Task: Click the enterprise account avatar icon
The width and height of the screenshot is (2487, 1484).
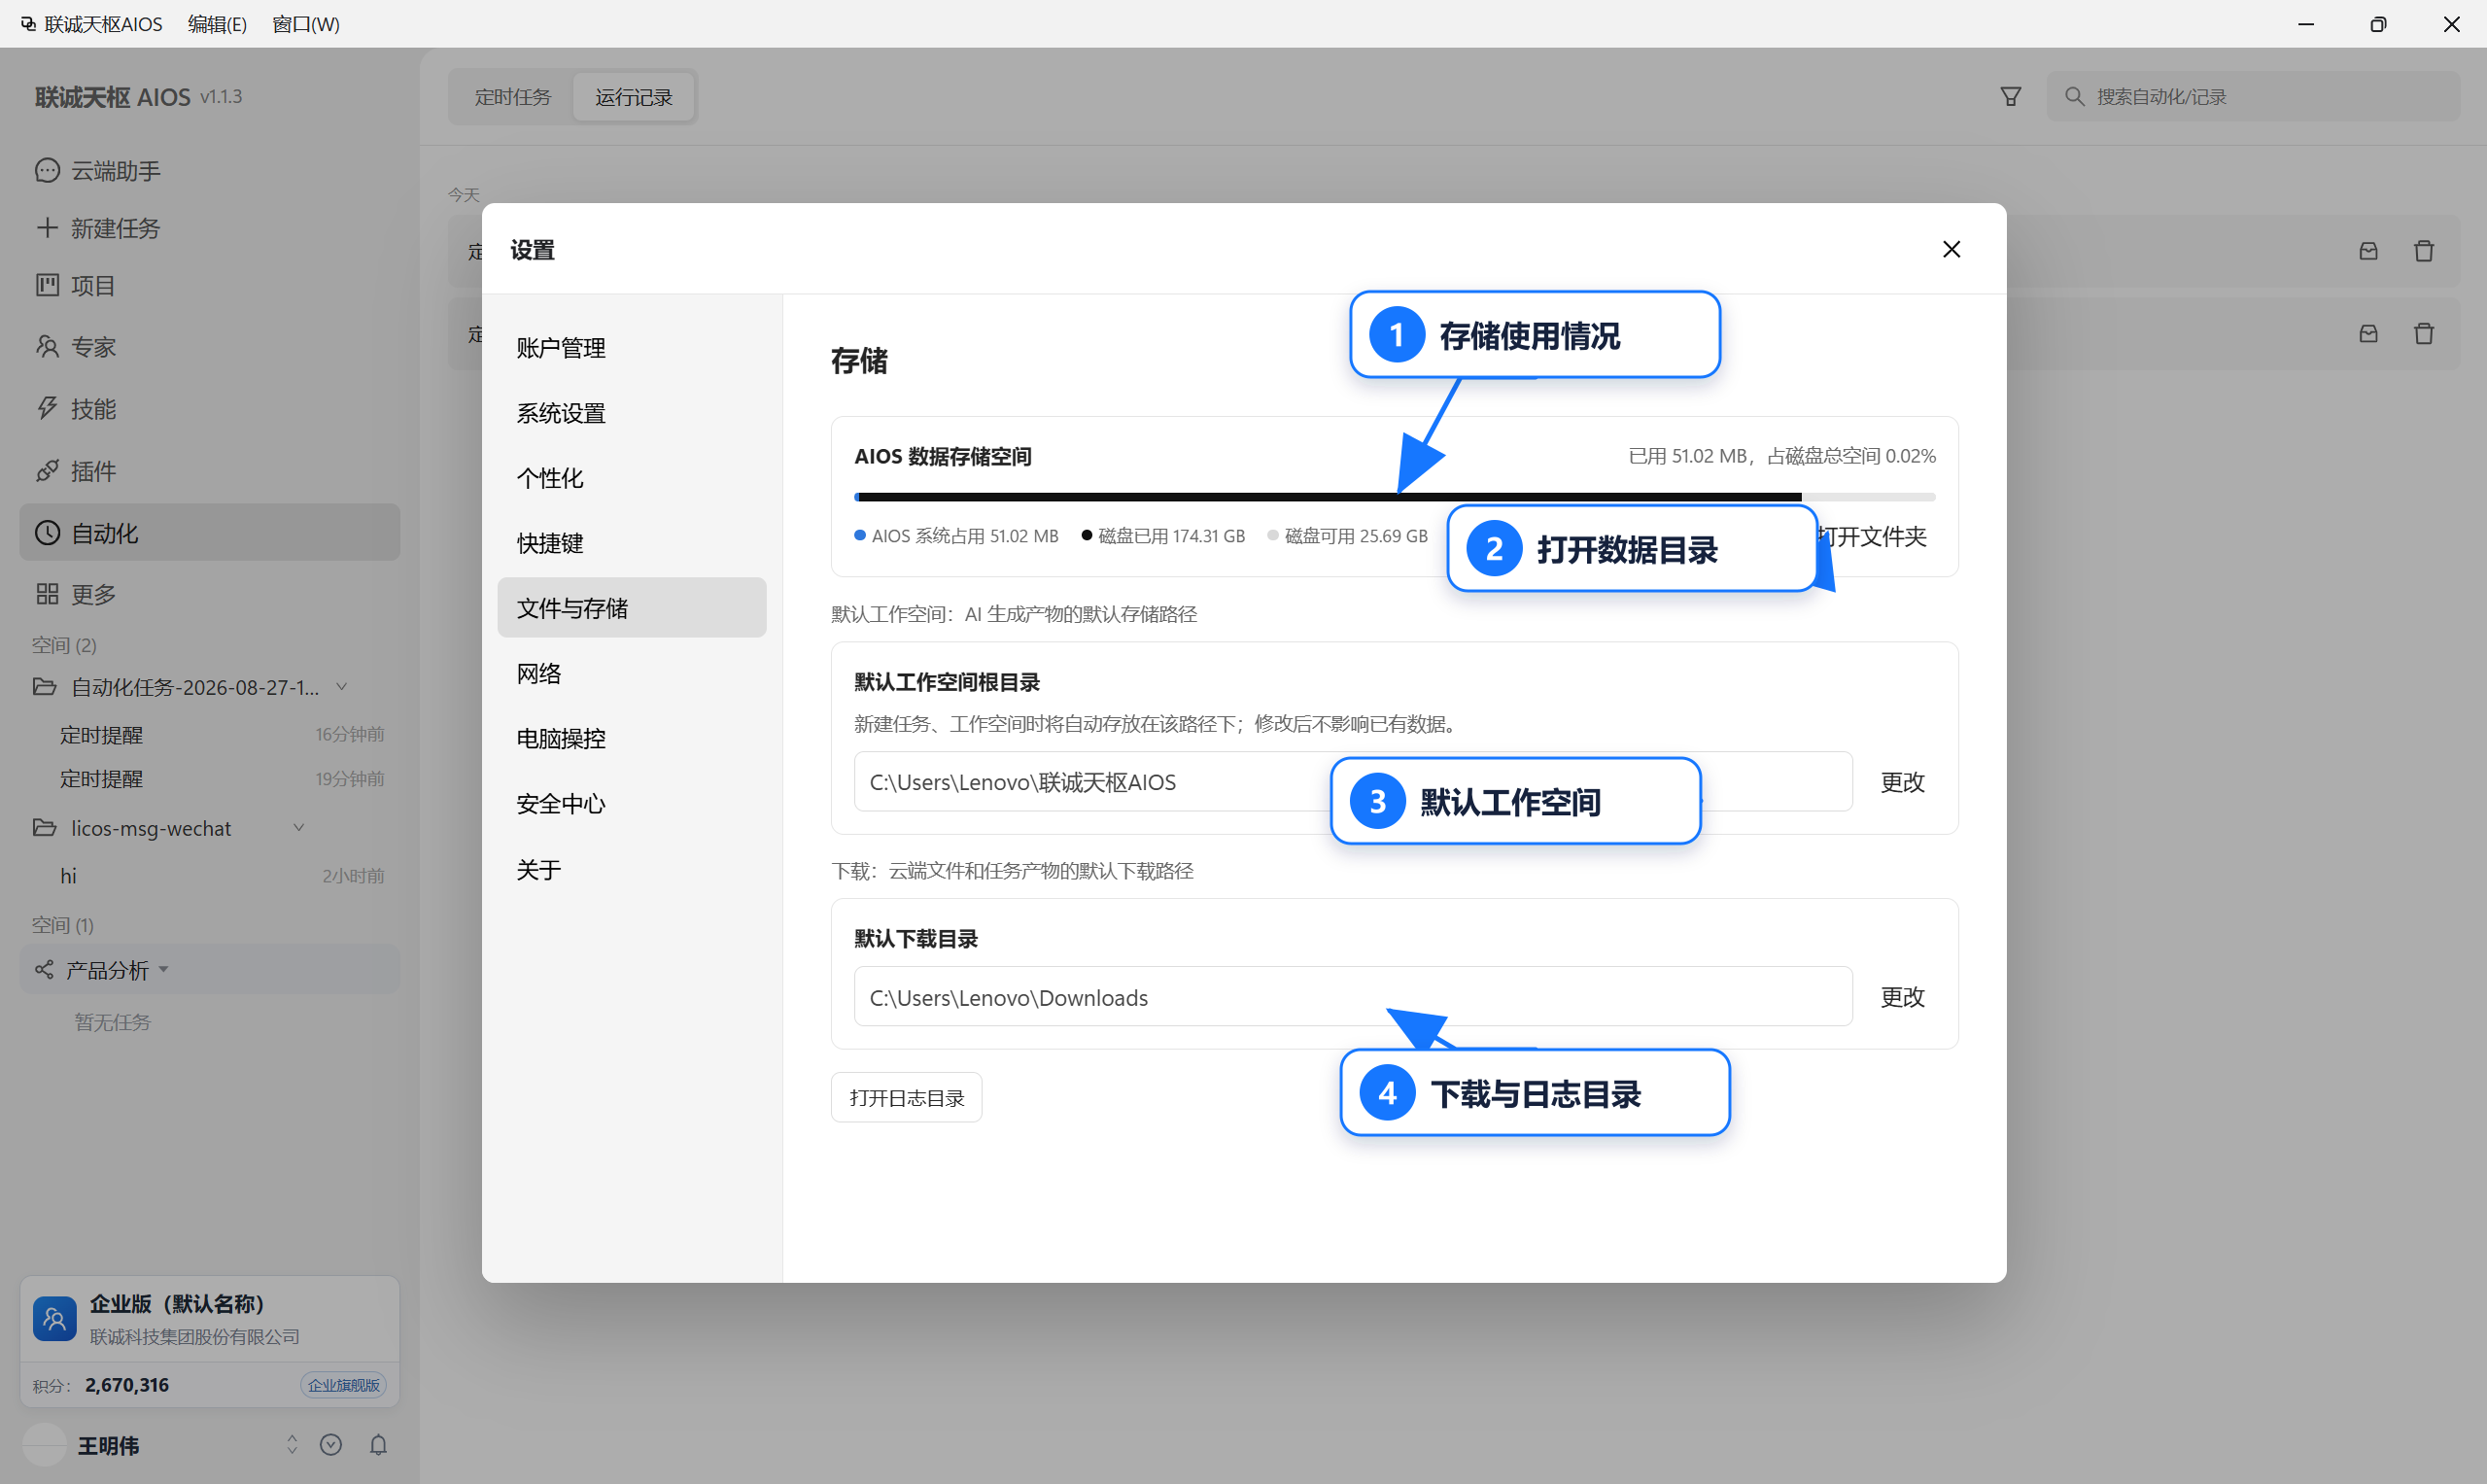Action: tap(55, 1319)
